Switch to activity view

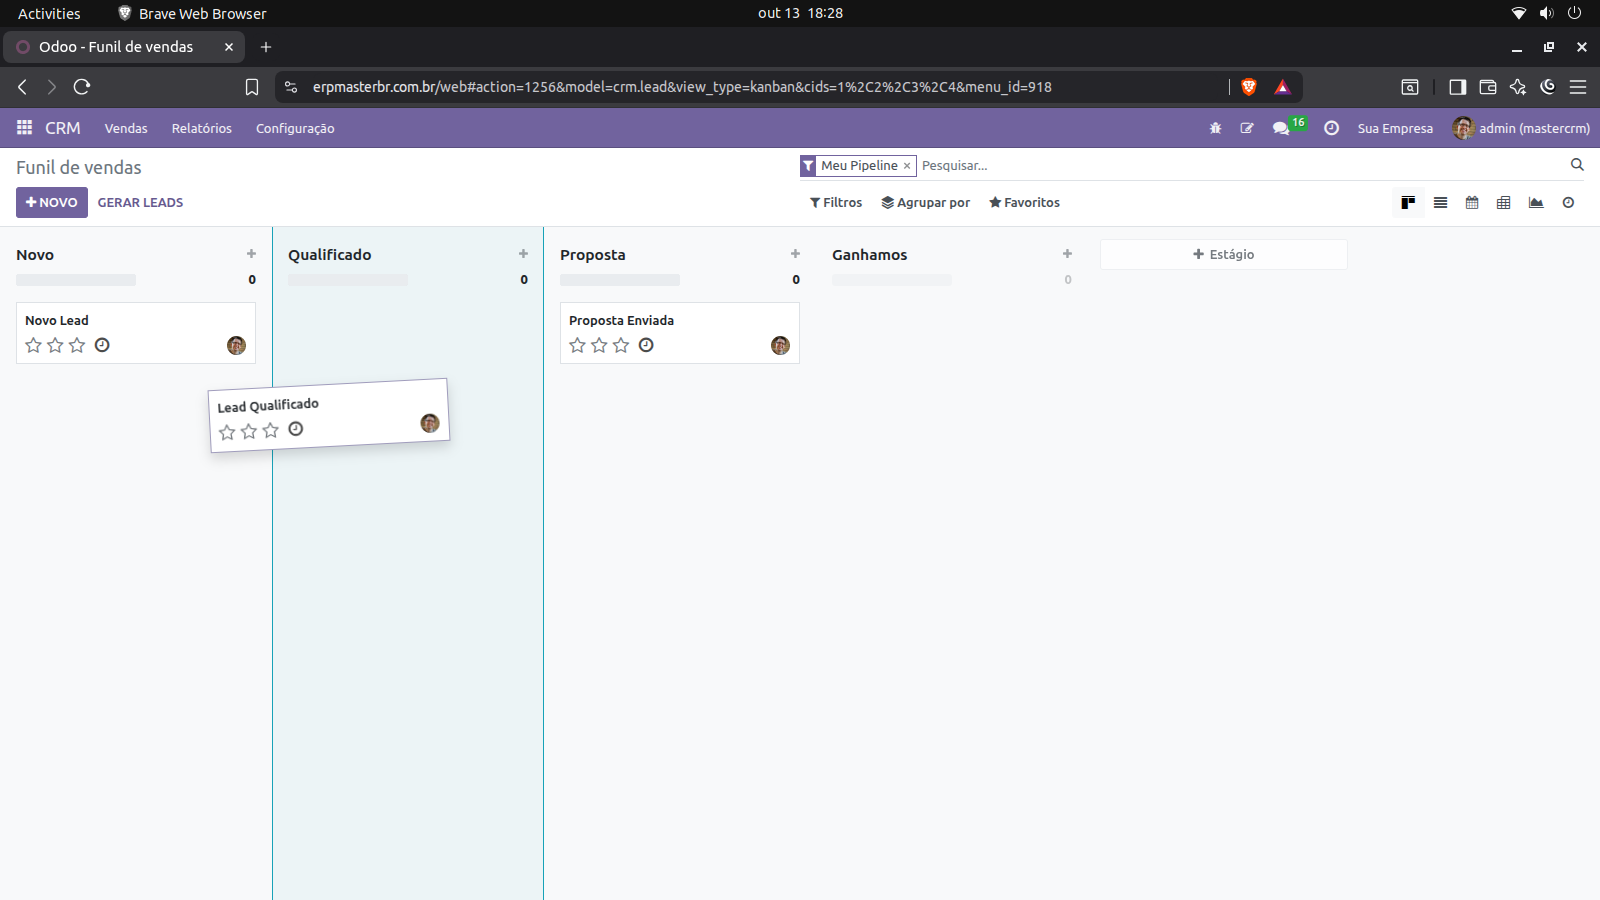coord(1568,203)
